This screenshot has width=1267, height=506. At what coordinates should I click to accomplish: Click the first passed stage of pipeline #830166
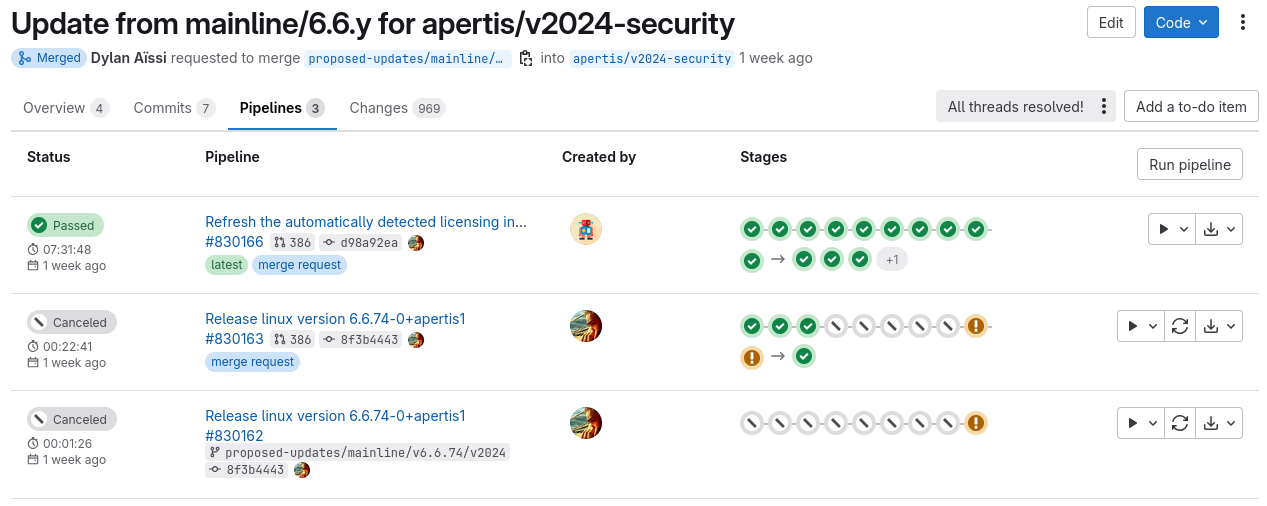[751, 229]
